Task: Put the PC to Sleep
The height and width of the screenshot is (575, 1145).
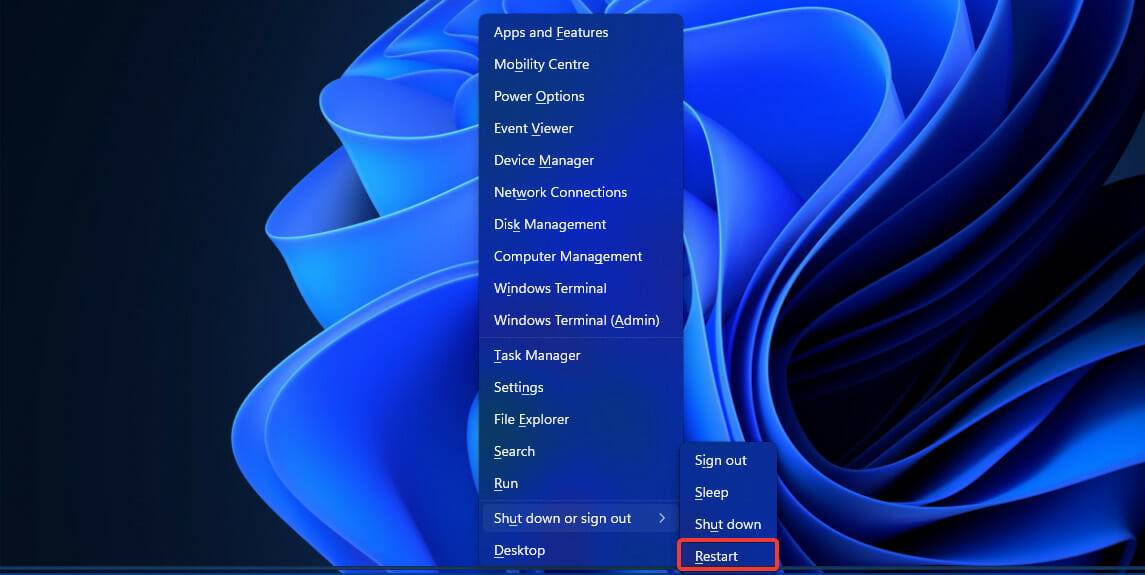Action: [712, 493]
